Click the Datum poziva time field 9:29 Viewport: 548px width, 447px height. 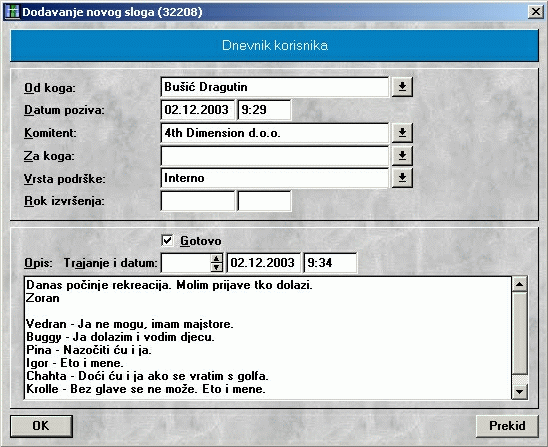[264, 110]
